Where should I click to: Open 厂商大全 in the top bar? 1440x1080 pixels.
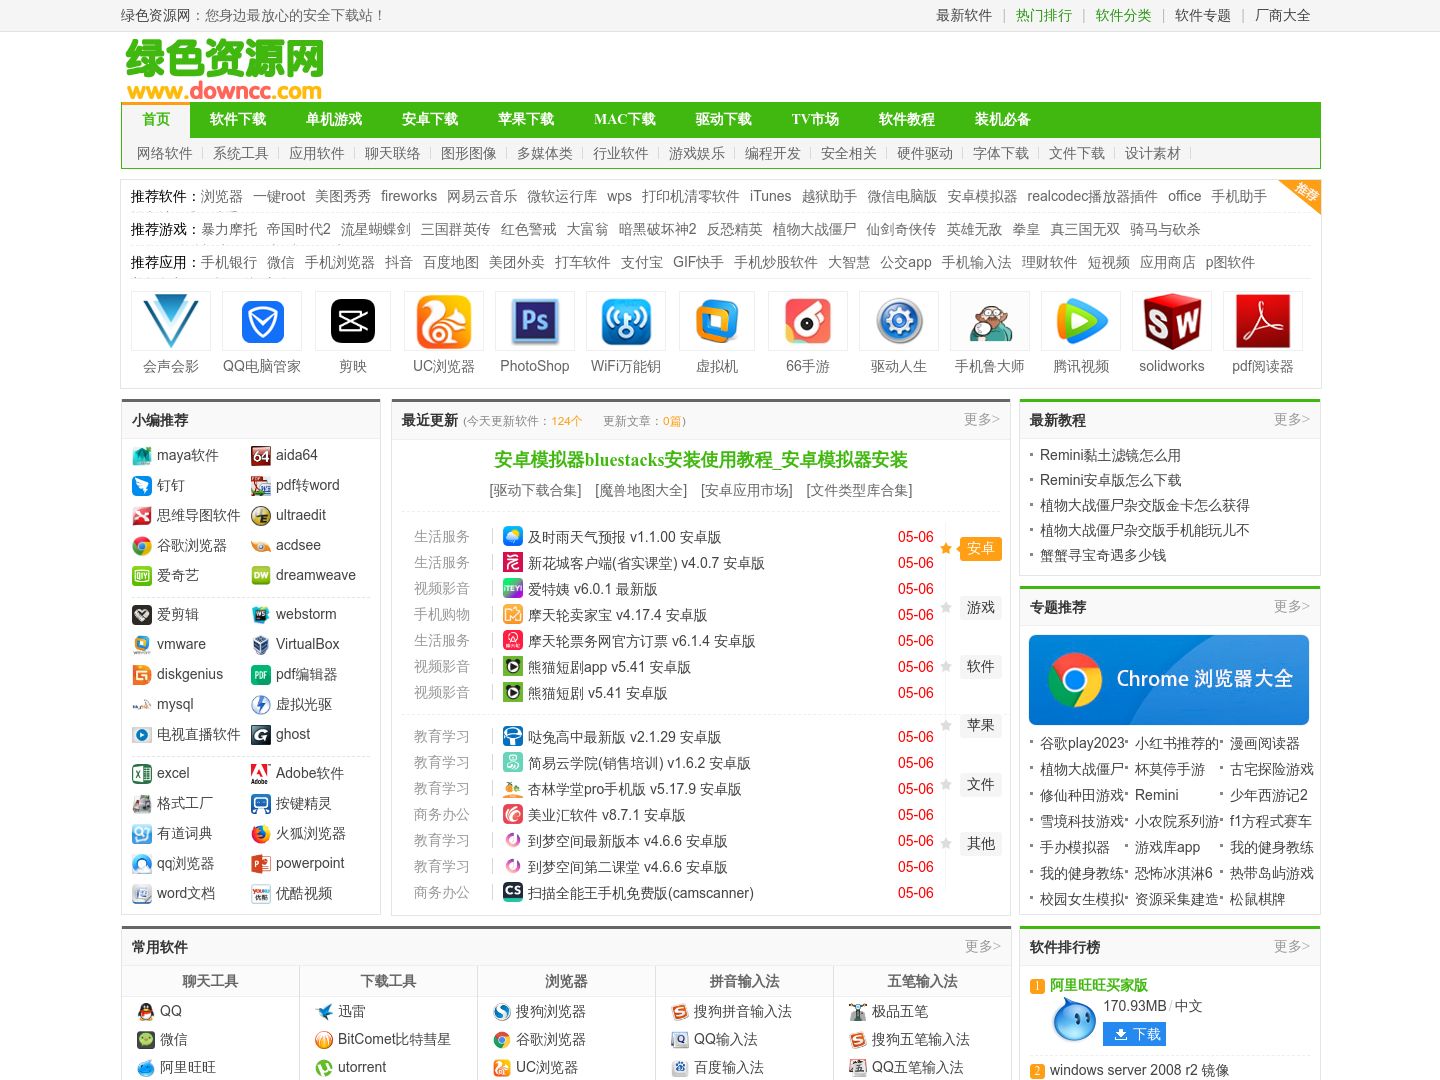tap(1282, 15)
